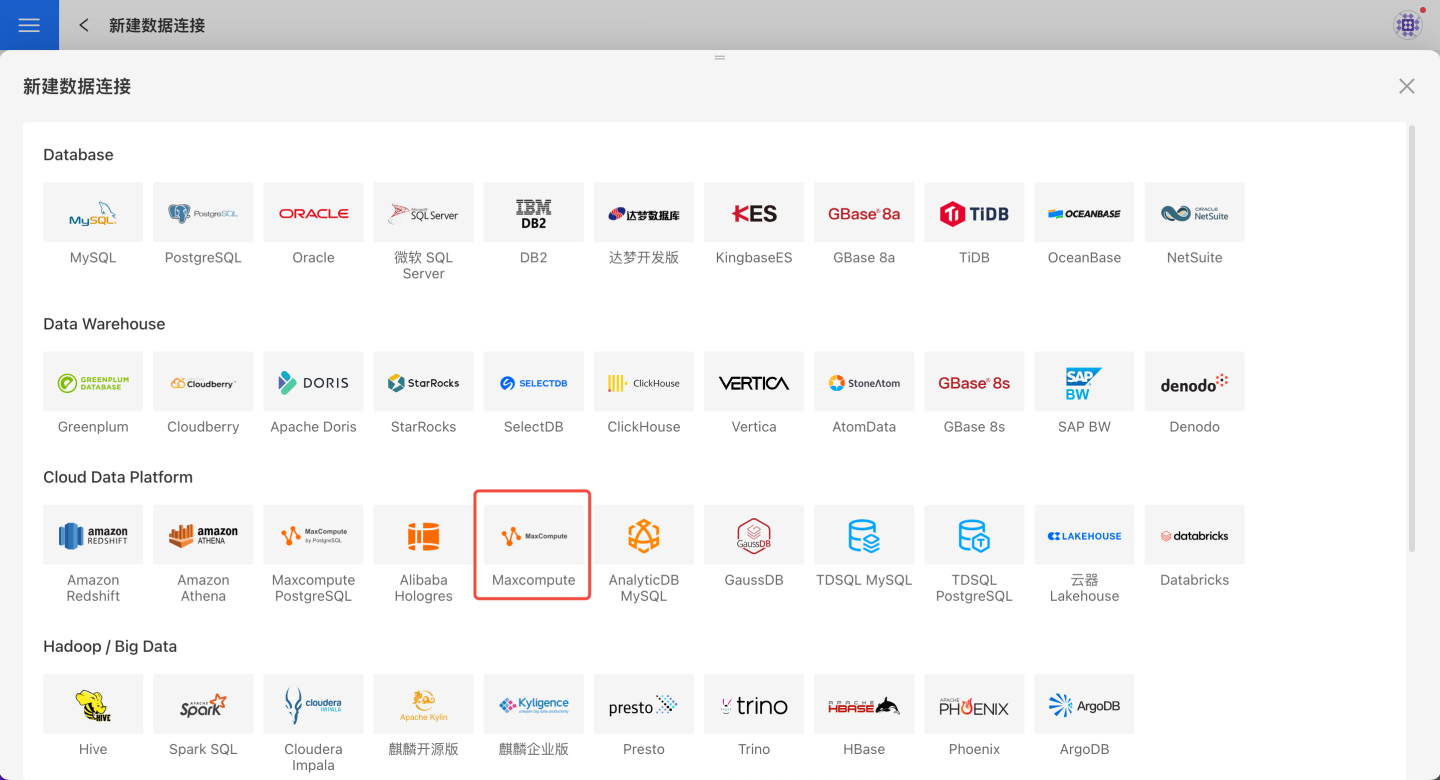Pick the Oracle database tile
Viewport: 1440px width, 780px height.
(x=313, y=213)
